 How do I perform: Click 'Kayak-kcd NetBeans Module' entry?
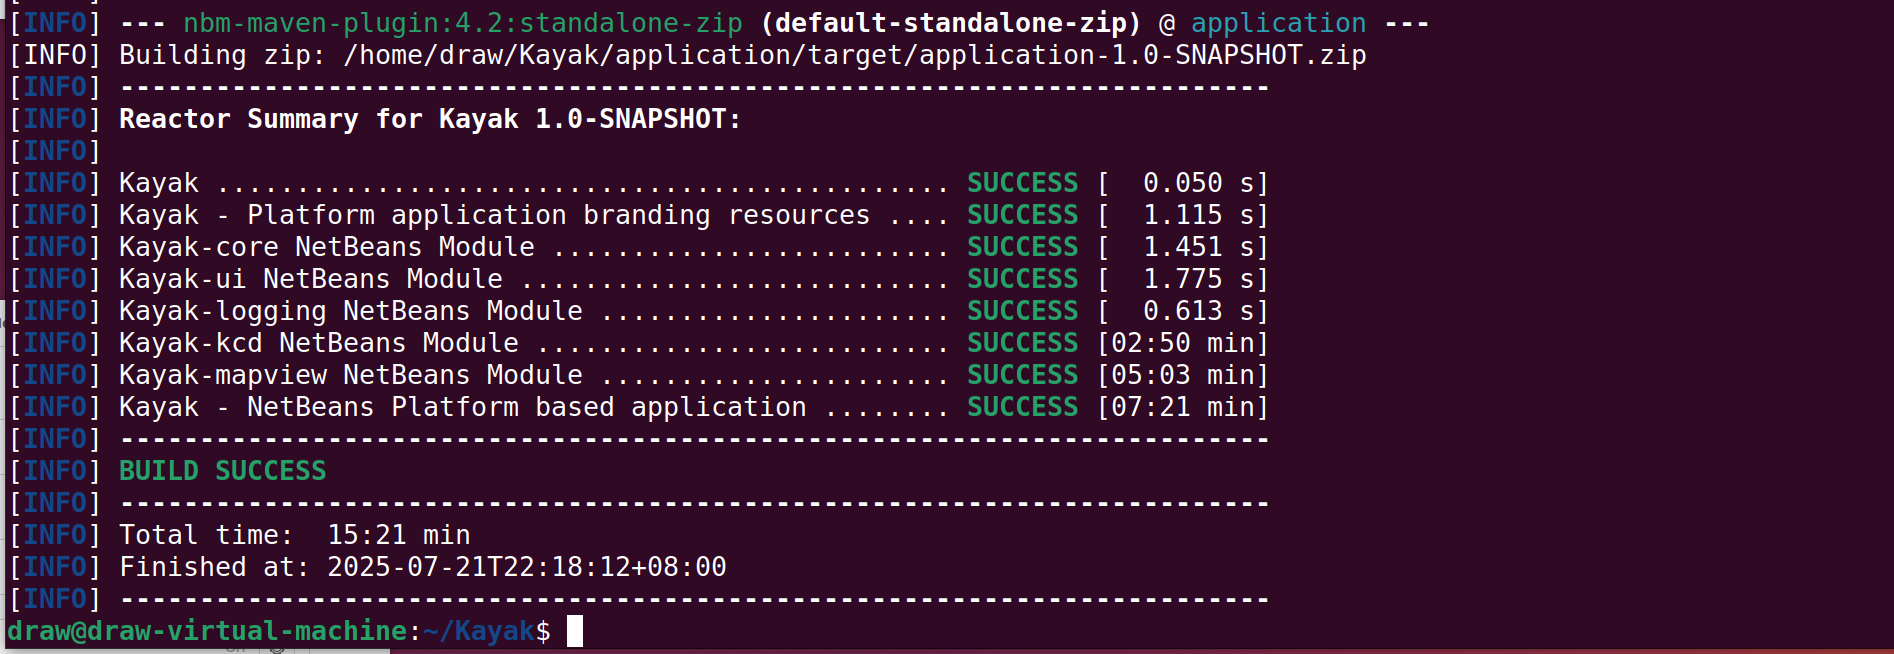tap(319, 343)
